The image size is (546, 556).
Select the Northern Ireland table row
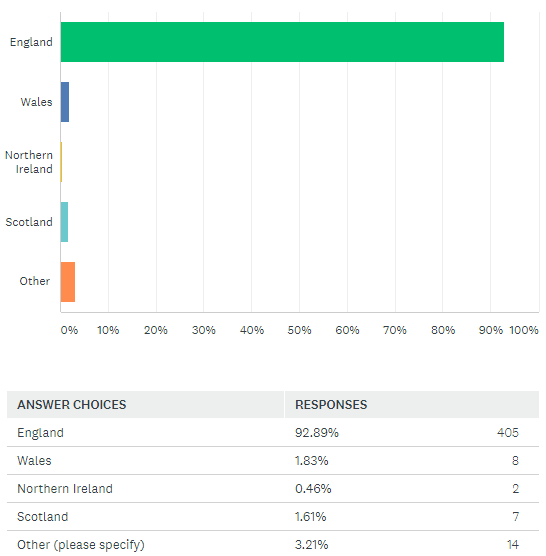(273, 489)
